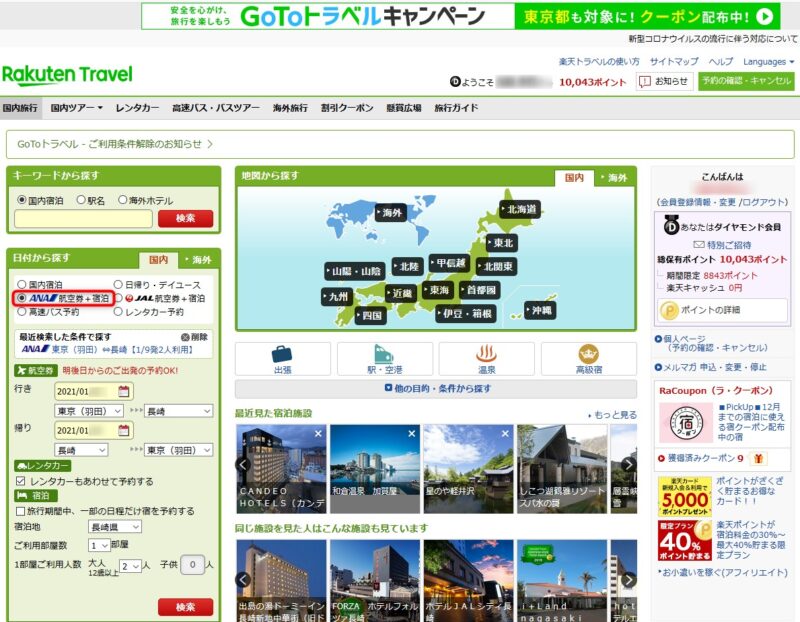Select the 海外ホテル radio button

click(122, 200)
